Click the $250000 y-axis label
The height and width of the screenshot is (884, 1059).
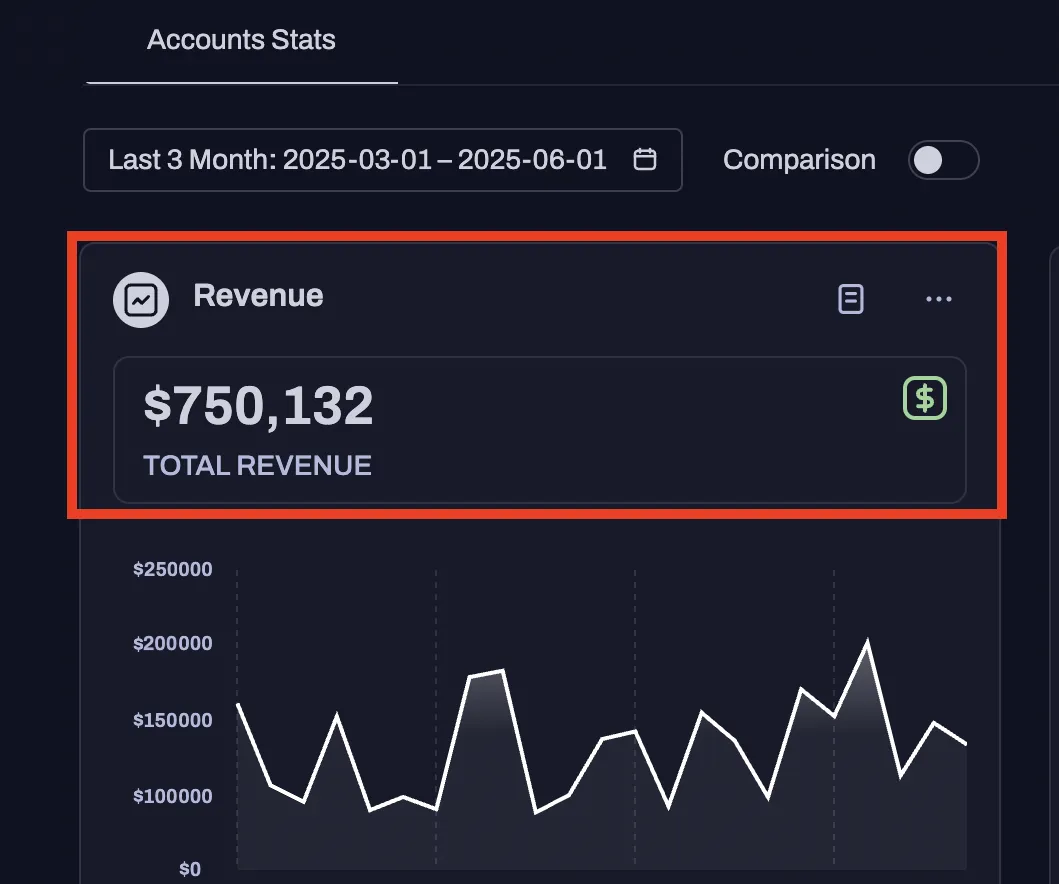pos(172,570)
